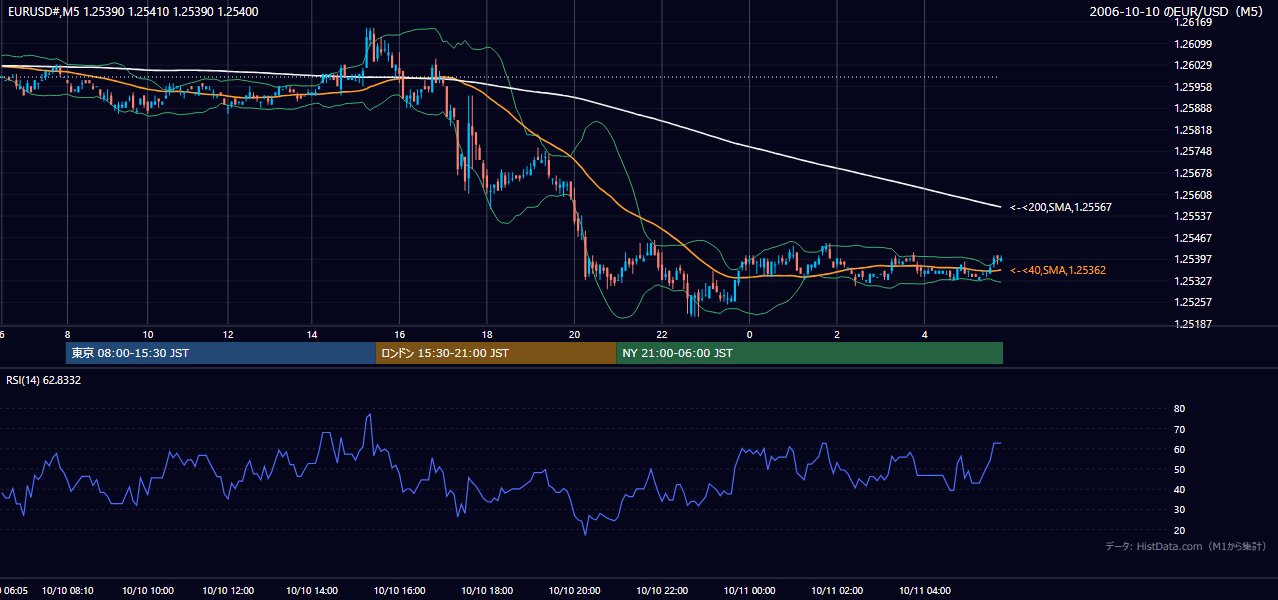Viewport: 1278px width, 600px height.
Task: Click the 10/10 18:00 bottom time label
Action: (488, 590)
